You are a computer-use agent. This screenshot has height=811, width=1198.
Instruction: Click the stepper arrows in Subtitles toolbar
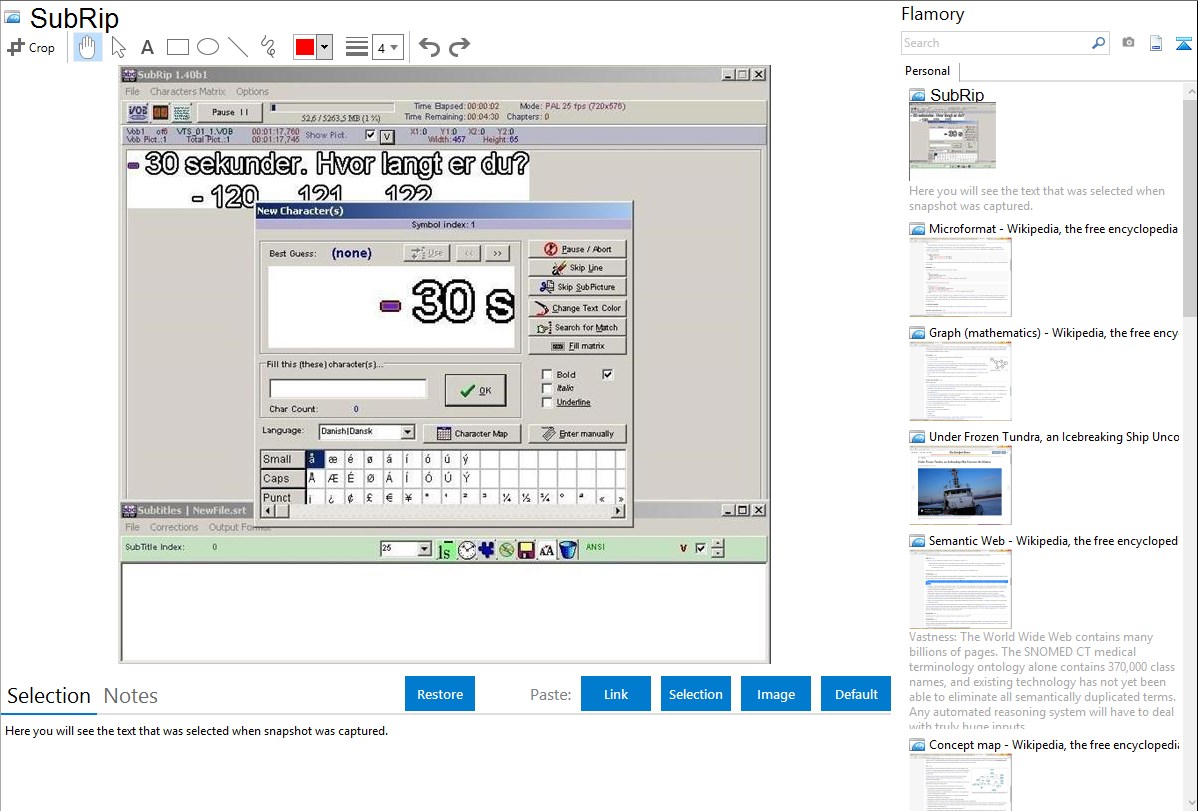[x=717, y=548]
